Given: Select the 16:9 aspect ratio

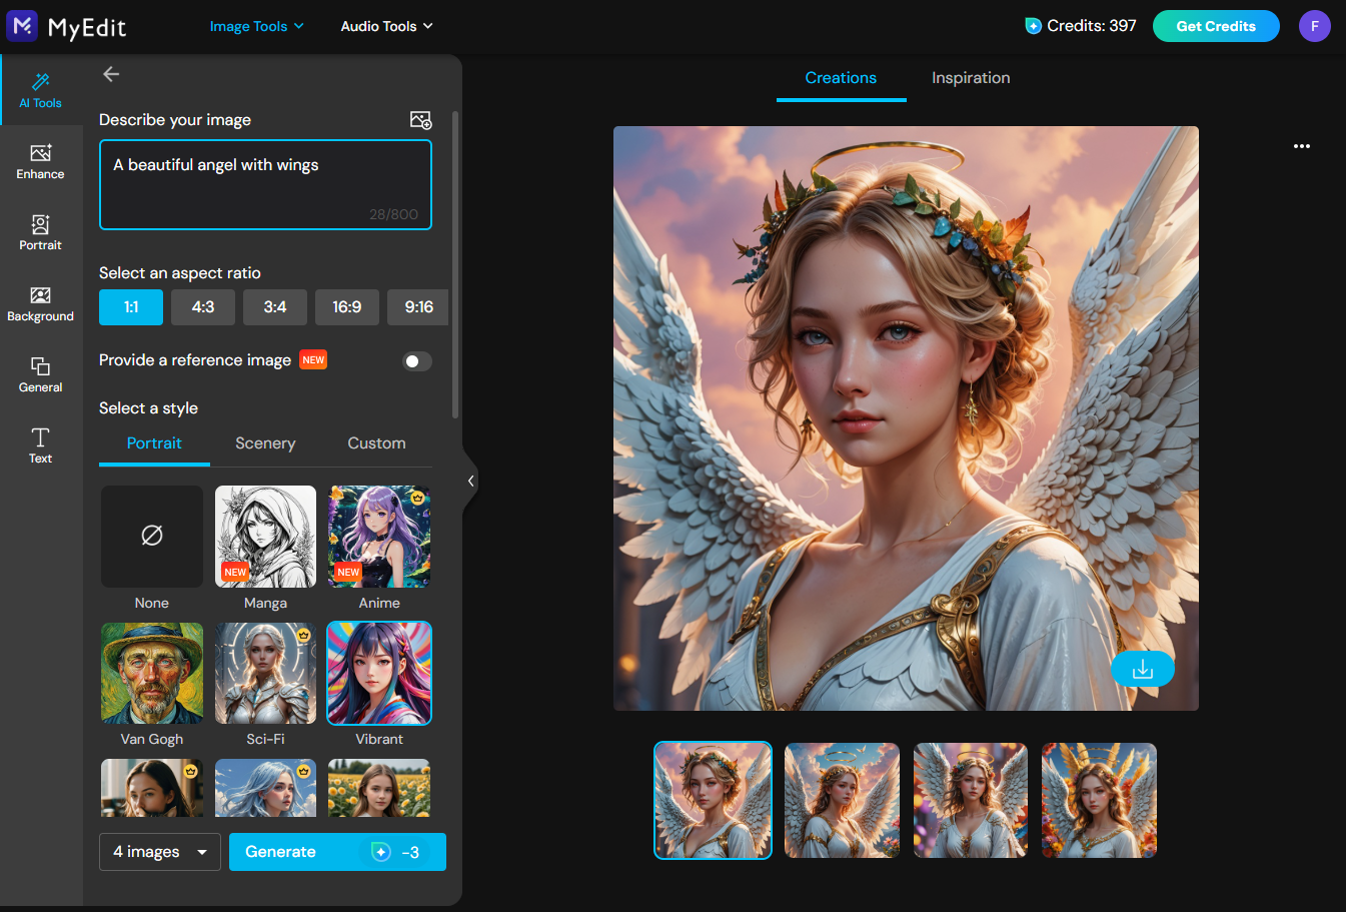Looking at the screenshot, I should pyautogui.click(x=347, y=307).
